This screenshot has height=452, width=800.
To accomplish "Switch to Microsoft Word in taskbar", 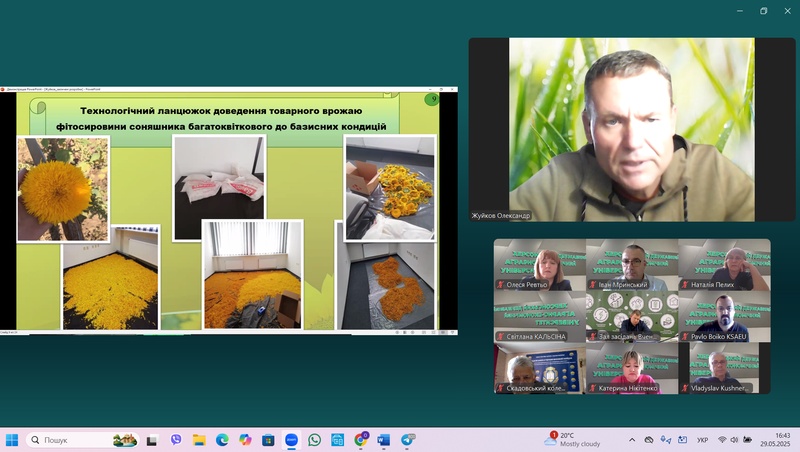I will coord(384,440).
